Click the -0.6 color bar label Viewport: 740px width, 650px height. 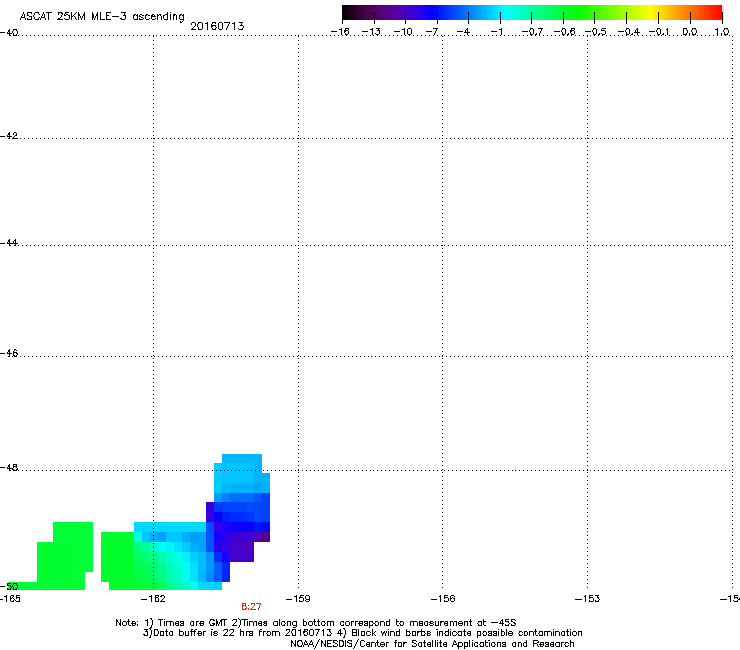(564, 32)
